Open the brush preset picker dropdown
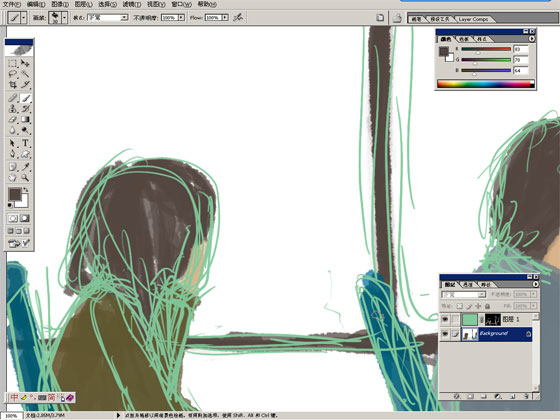 click(x=64, y=17)
